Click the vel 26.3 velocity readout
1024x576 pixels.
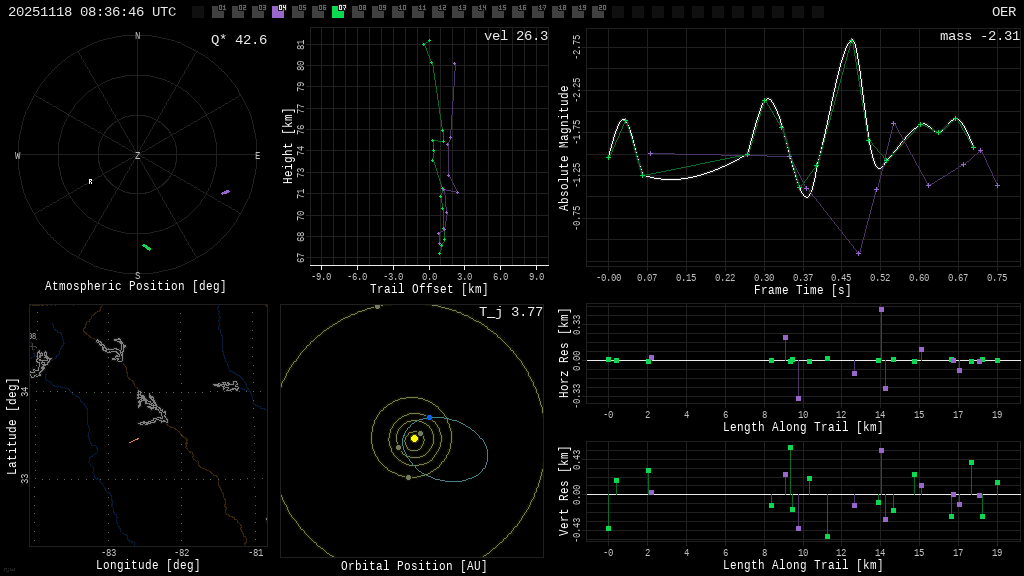515,36
